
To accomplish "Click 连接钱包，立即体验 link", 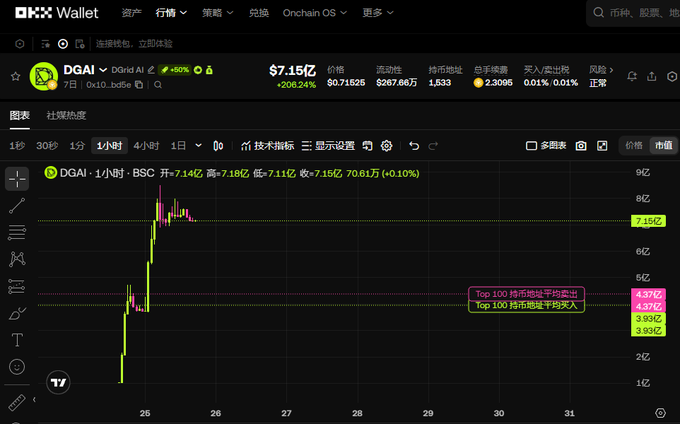I will click(x=134, y=44).
